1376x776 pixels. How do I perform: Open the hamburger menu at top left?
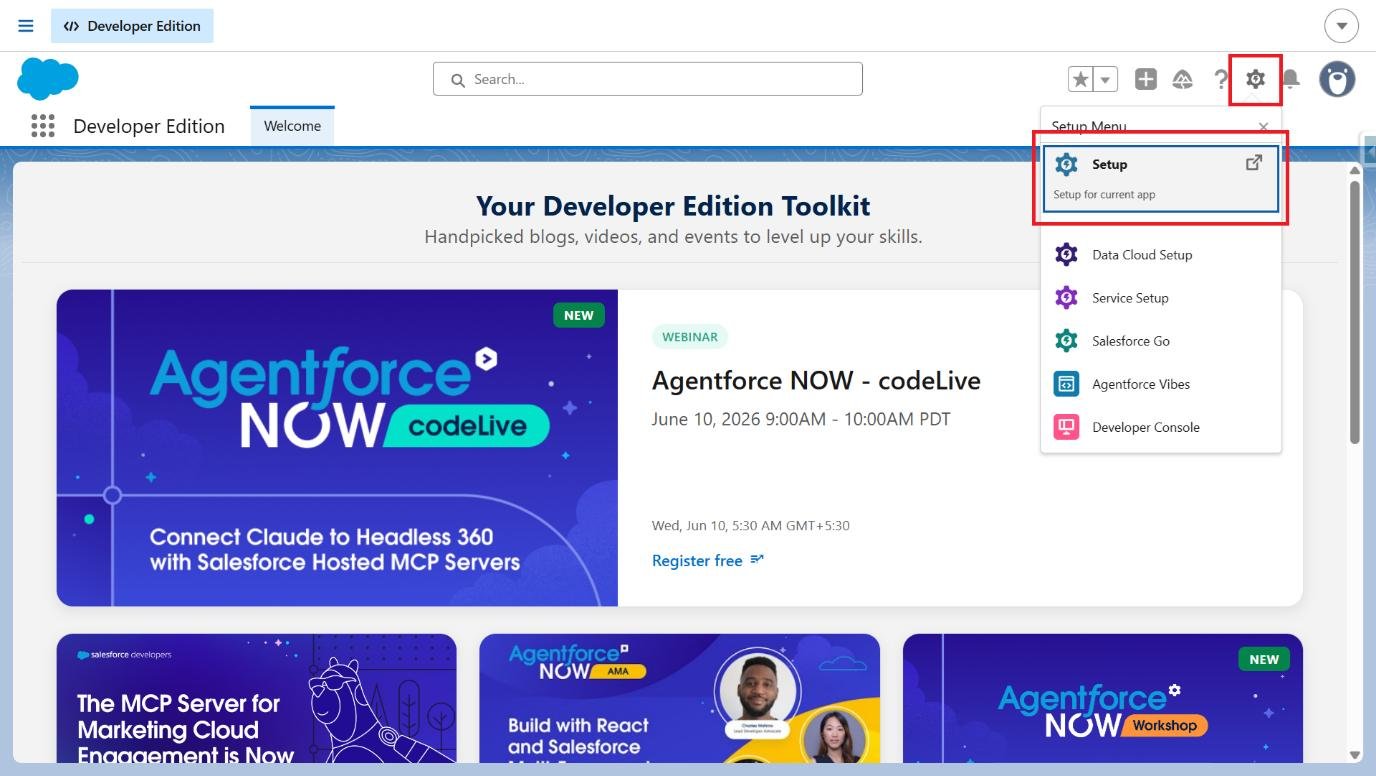point(26,26)
